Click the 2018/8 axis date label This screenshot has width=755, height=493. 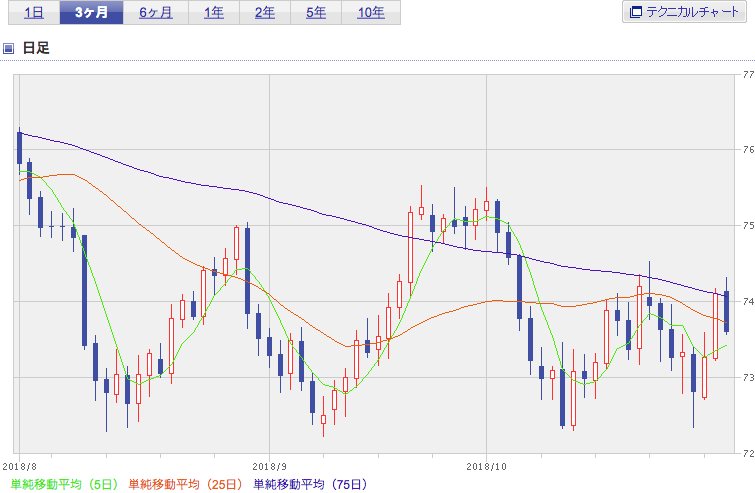tap(20, 467)
